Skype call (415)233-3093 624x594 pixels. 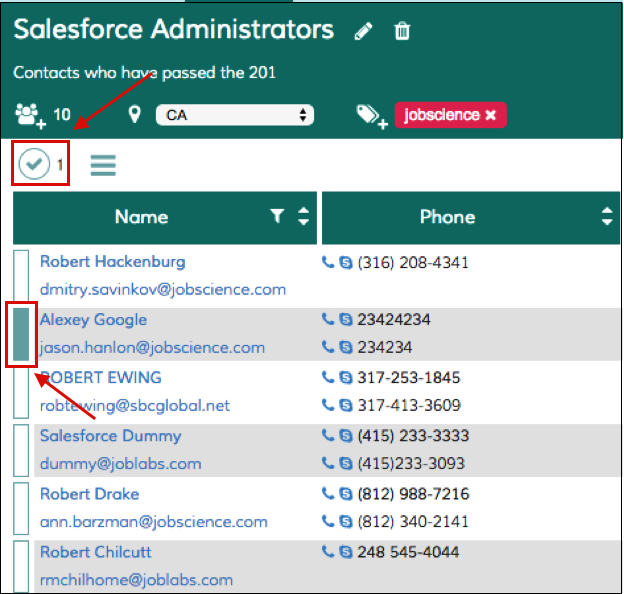[x=345, y=464]
